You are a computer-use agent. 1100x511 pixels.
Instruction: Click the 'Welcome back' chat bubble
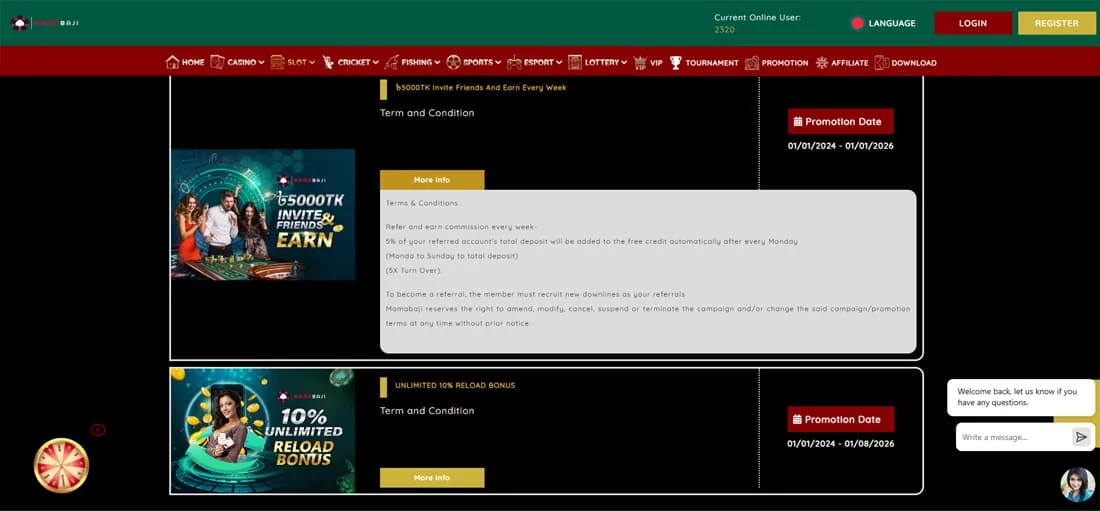(x=1021, y=397)
